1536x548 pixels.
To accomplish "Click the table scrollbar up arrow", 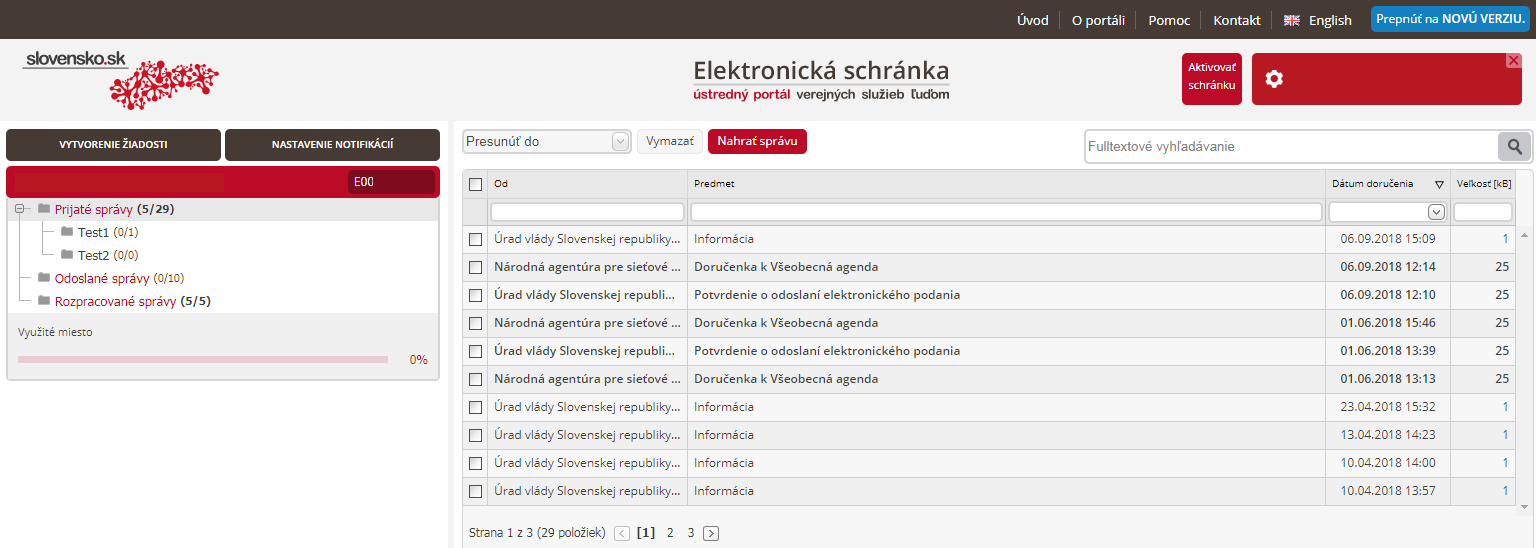I will pos(1524,234).
